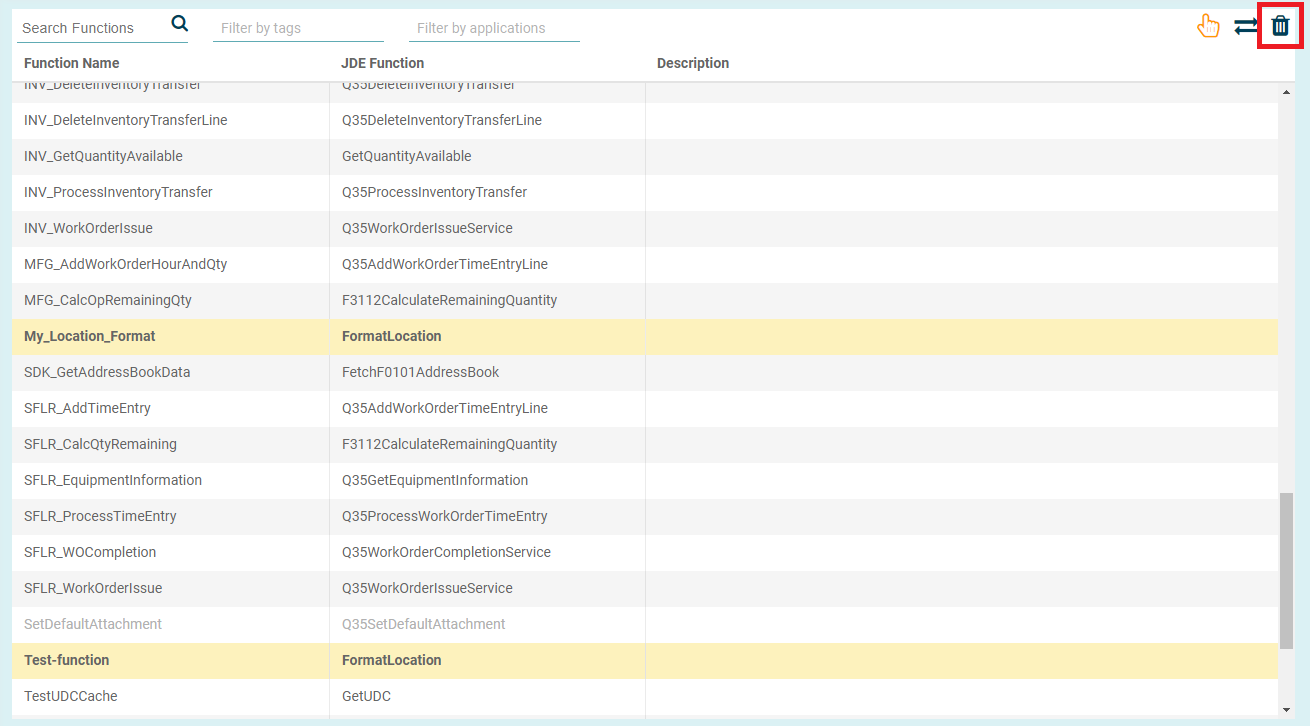Click the Q35ProcessInventoryTransfer JDE function cell
Viewport: 1310px width, 726px height.
(x=434, y=192)
